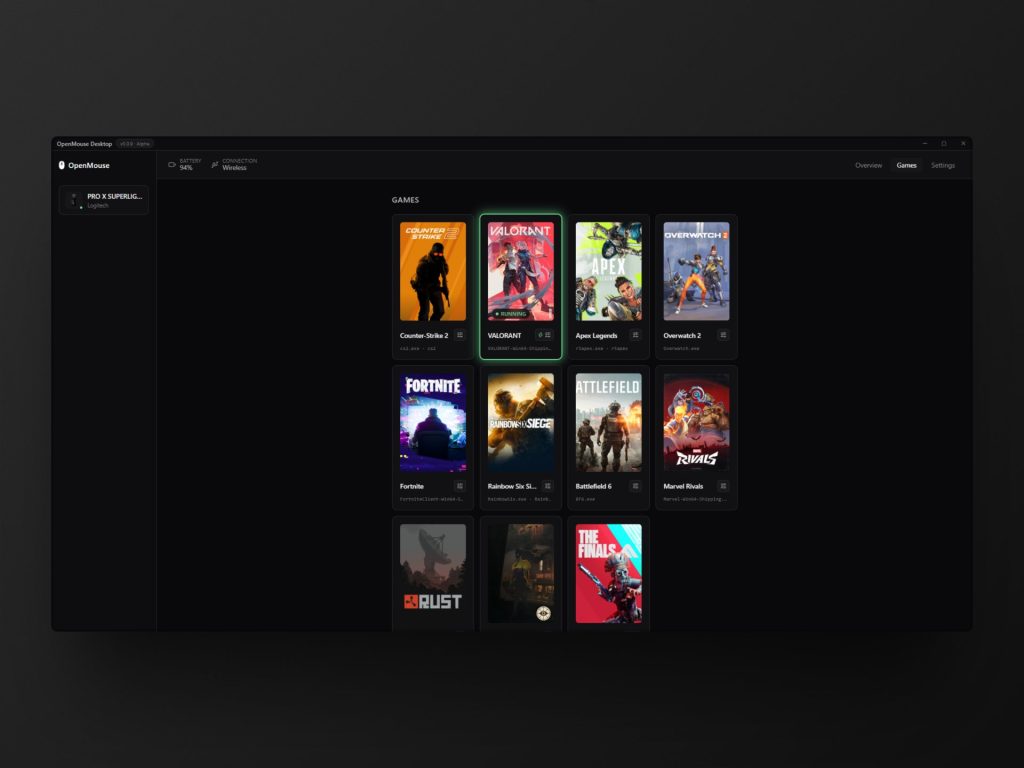This screenshot has height=768, width=1024.
Task: Select the Overwatch 2 cover art
Action: (x=696, y=271)
